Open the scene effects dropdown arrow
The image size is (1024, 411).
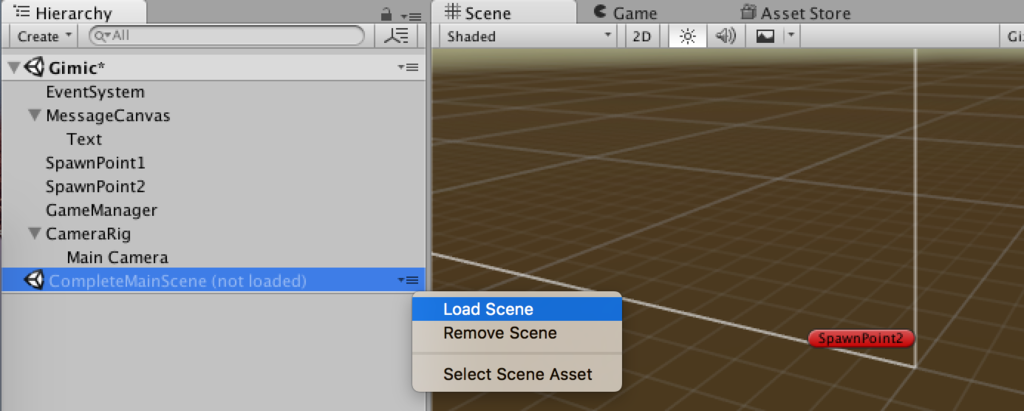[791, 37]
